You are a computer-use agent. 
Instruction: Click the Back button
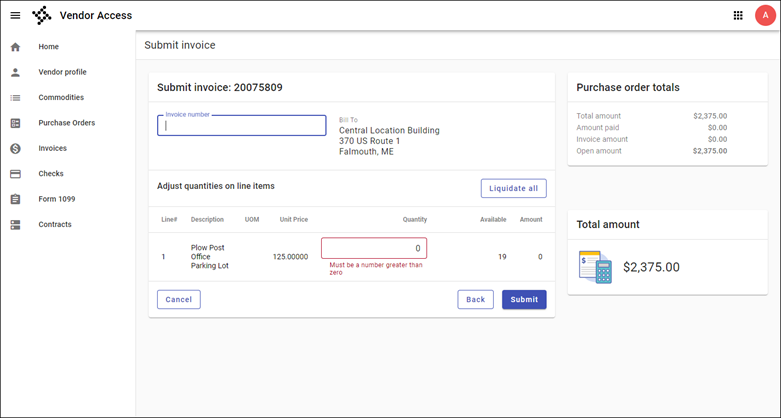(475, 300)
